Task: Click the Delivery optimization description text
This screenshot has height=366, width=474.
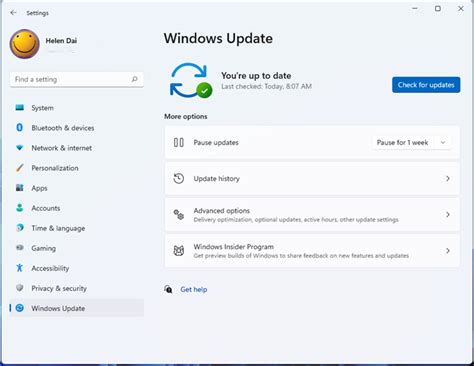Action: 296,220
